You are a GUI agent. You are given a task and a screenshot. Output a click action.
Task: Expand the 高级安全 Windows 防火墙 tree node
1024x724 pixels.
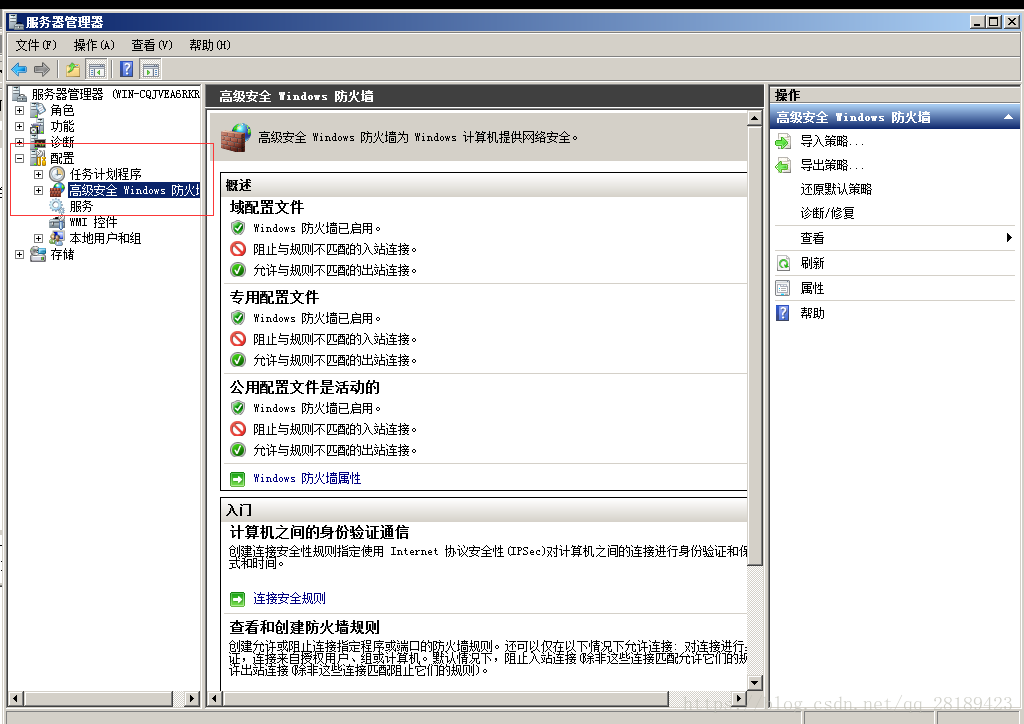(x=39, y=191)
